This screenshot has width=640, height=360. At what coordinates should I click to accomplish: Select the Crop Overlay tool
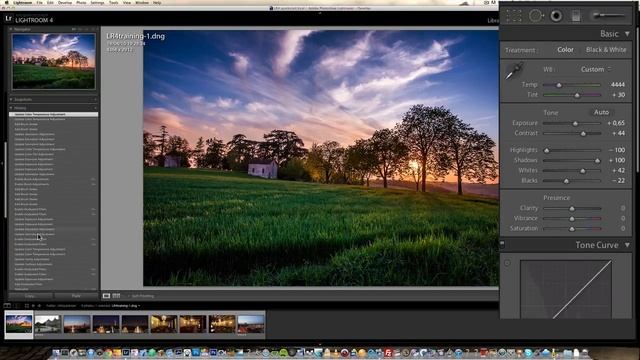[514, 16]
